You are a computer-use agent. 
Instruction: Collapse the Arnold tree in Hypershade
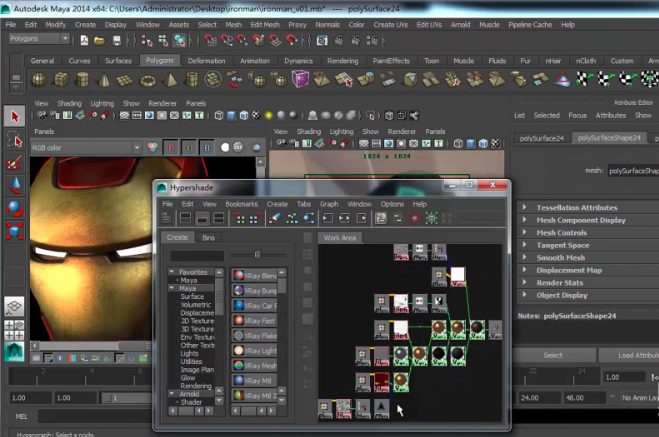coord(172,394)
